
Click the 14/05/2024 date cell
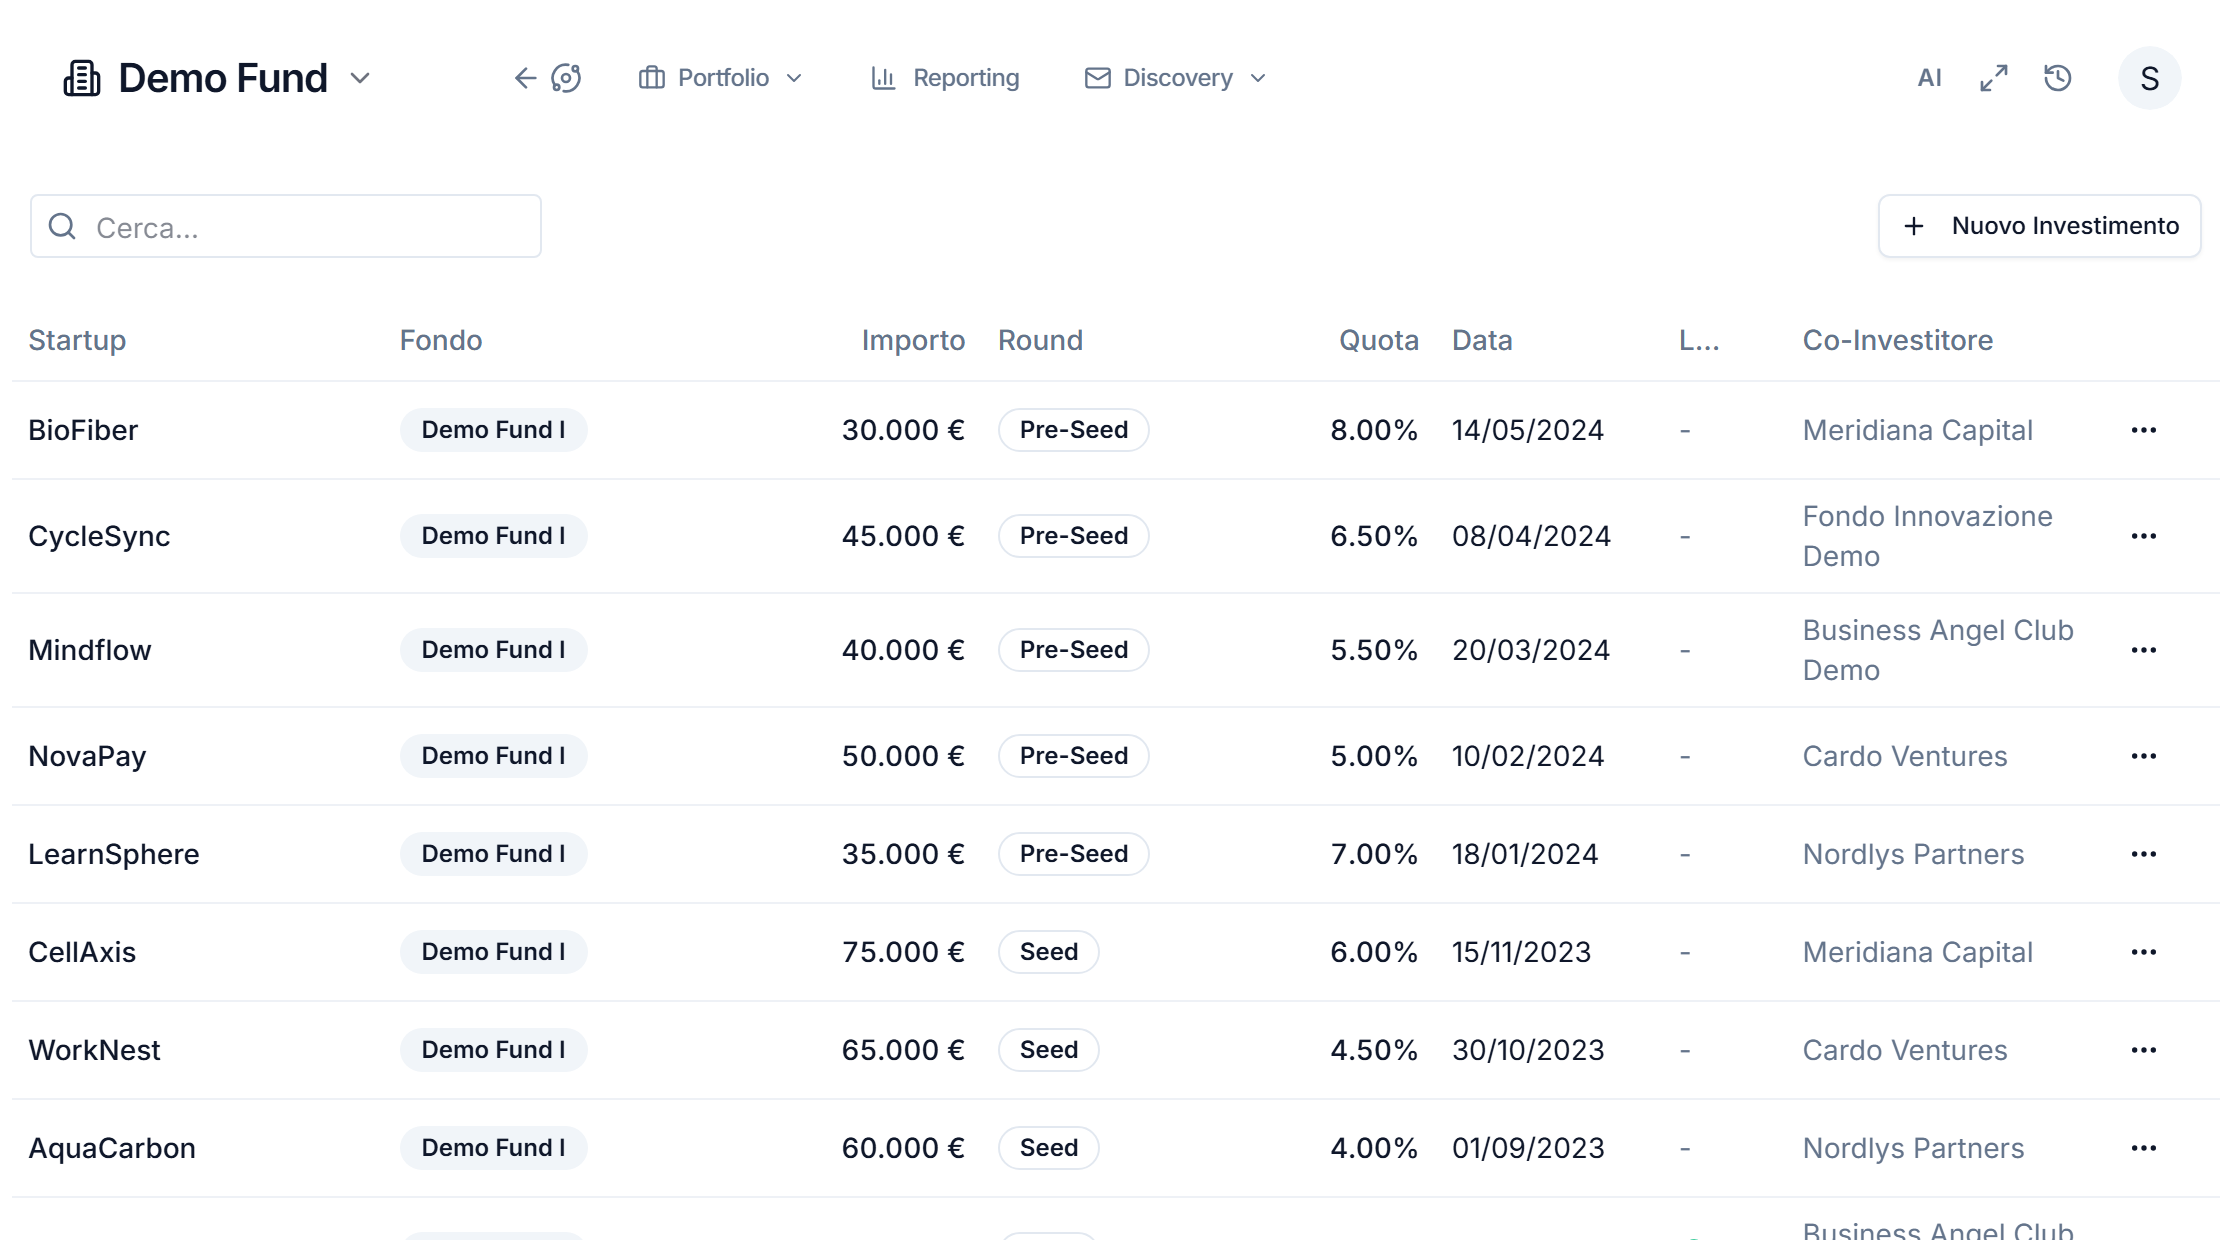[1528, 430]
